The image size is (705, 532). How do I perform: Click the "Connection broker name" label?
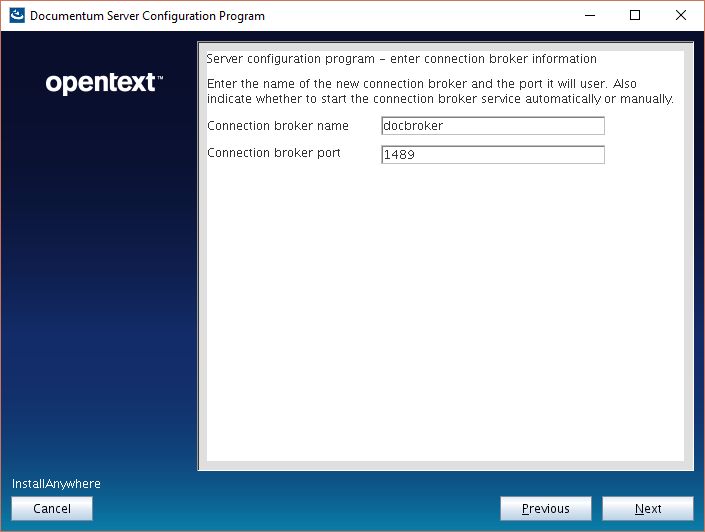point(277,126)
